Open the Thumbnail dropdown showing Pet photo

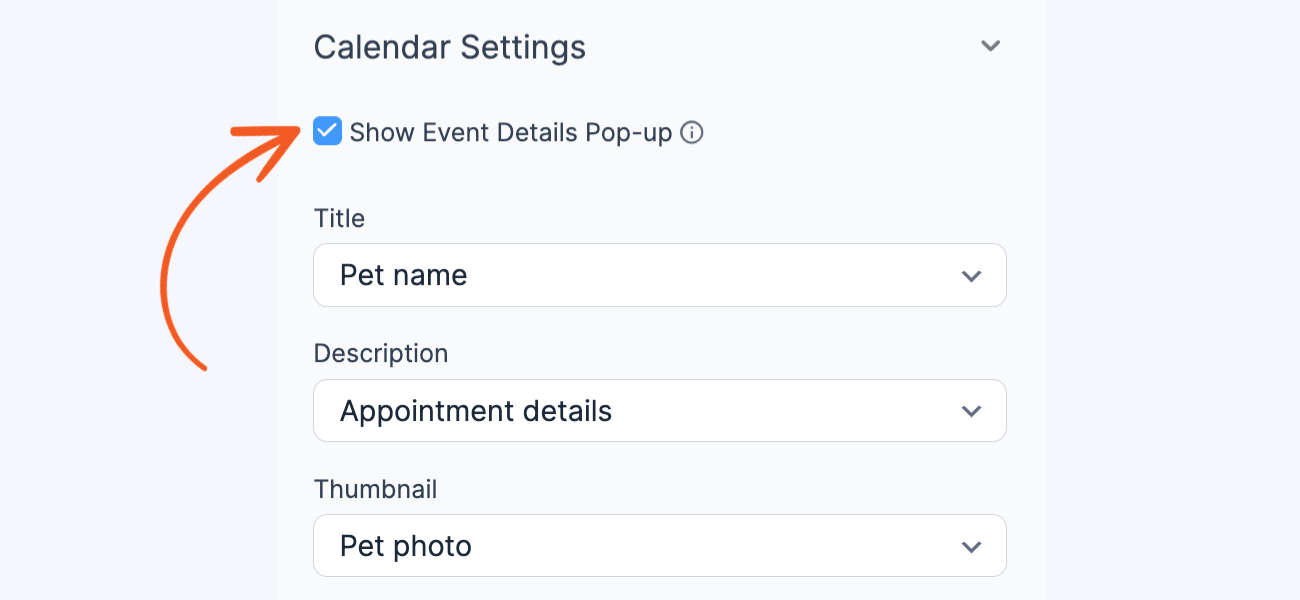tap(660, 546)
